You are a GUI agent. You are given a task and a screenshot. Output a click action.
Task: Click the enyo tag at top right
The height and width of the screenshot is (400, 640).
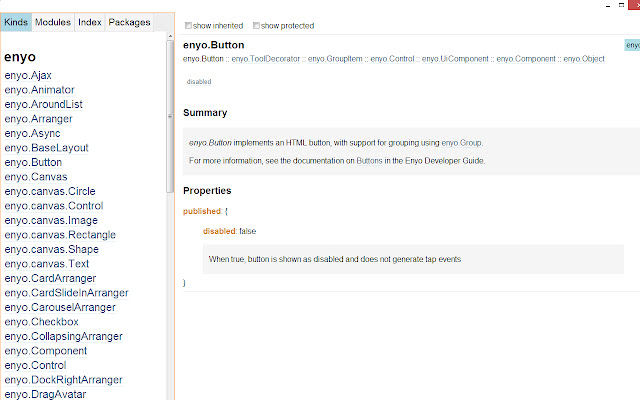coord(632,45)
